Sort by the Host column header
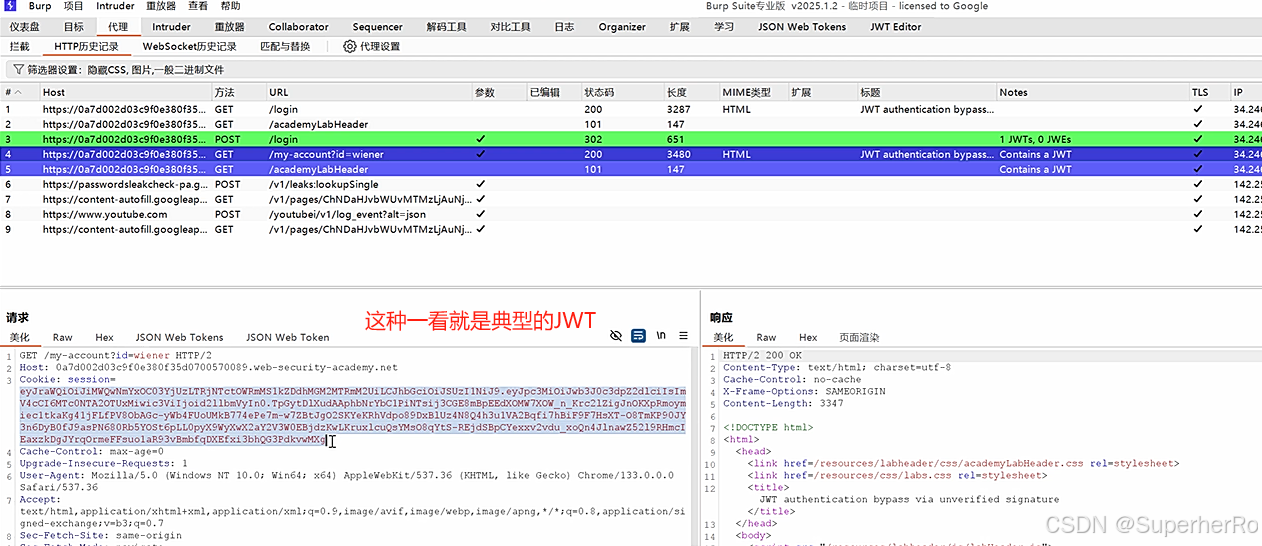 tap(124, 92)
